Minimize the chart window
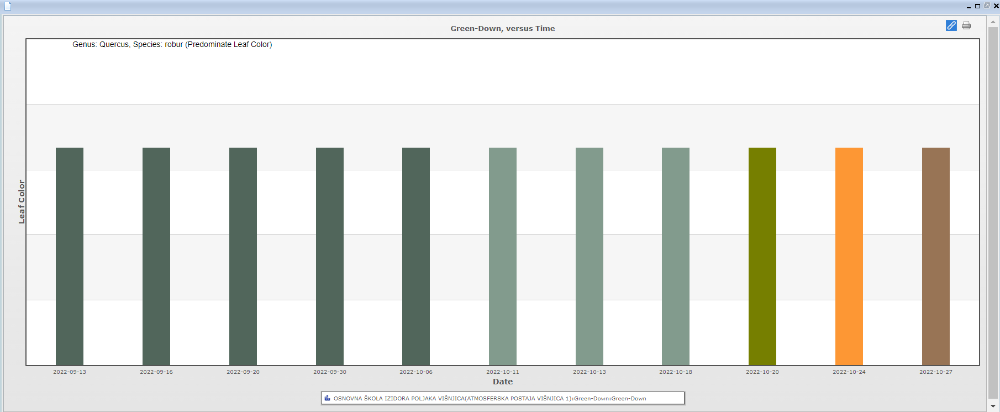 967,6
